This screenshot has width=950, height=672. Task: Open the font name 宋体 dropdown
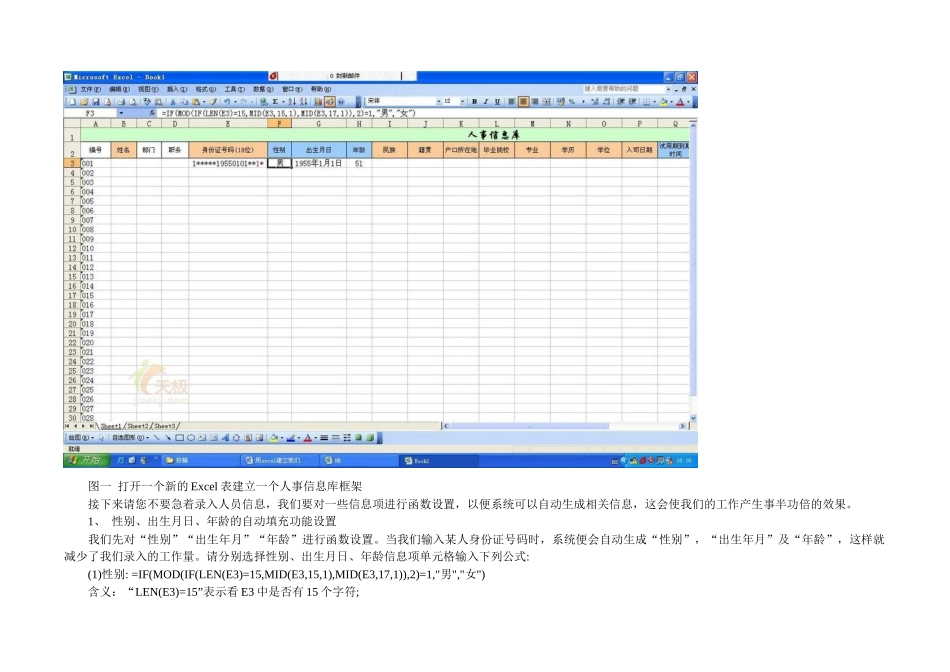point(439,102)
